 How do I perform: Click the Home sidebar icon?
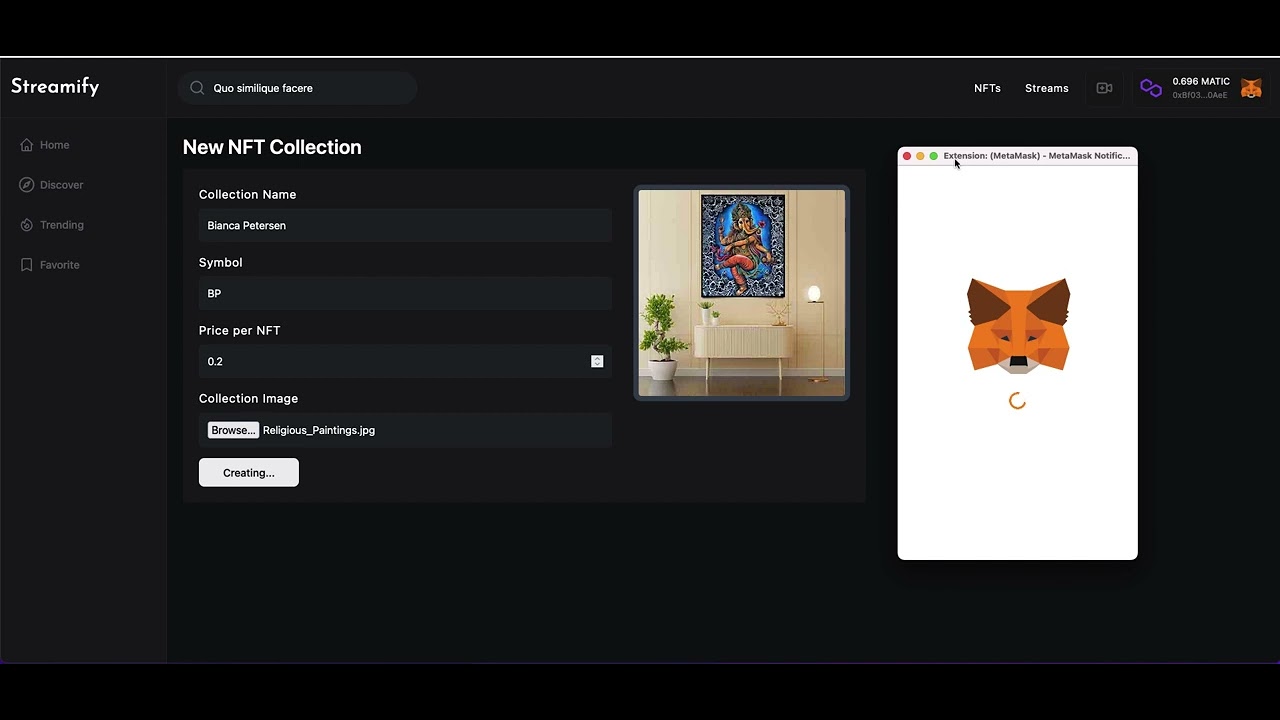tap(27, 145)
